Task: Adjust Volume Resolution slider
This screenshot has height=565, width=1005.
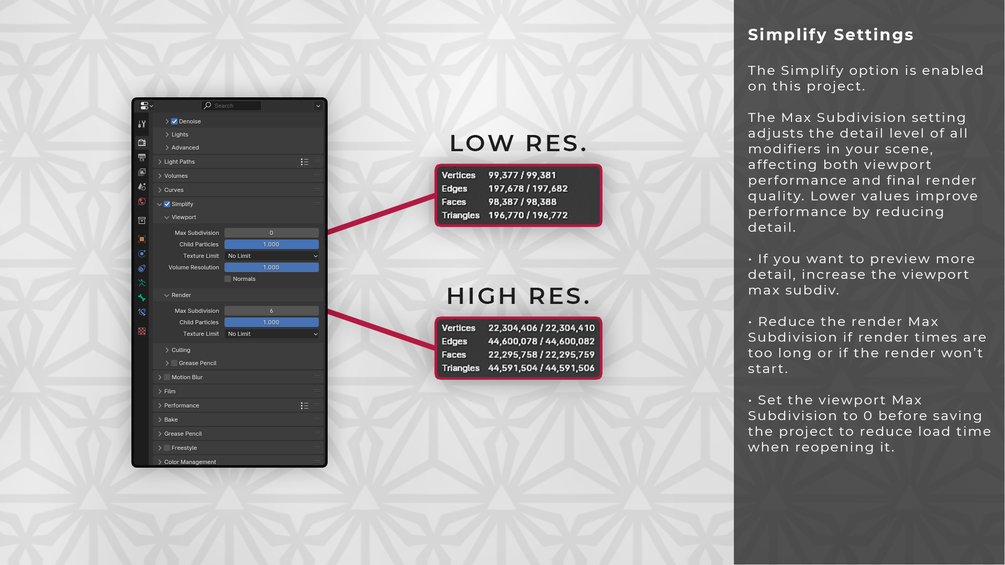Action: (272, 267)
